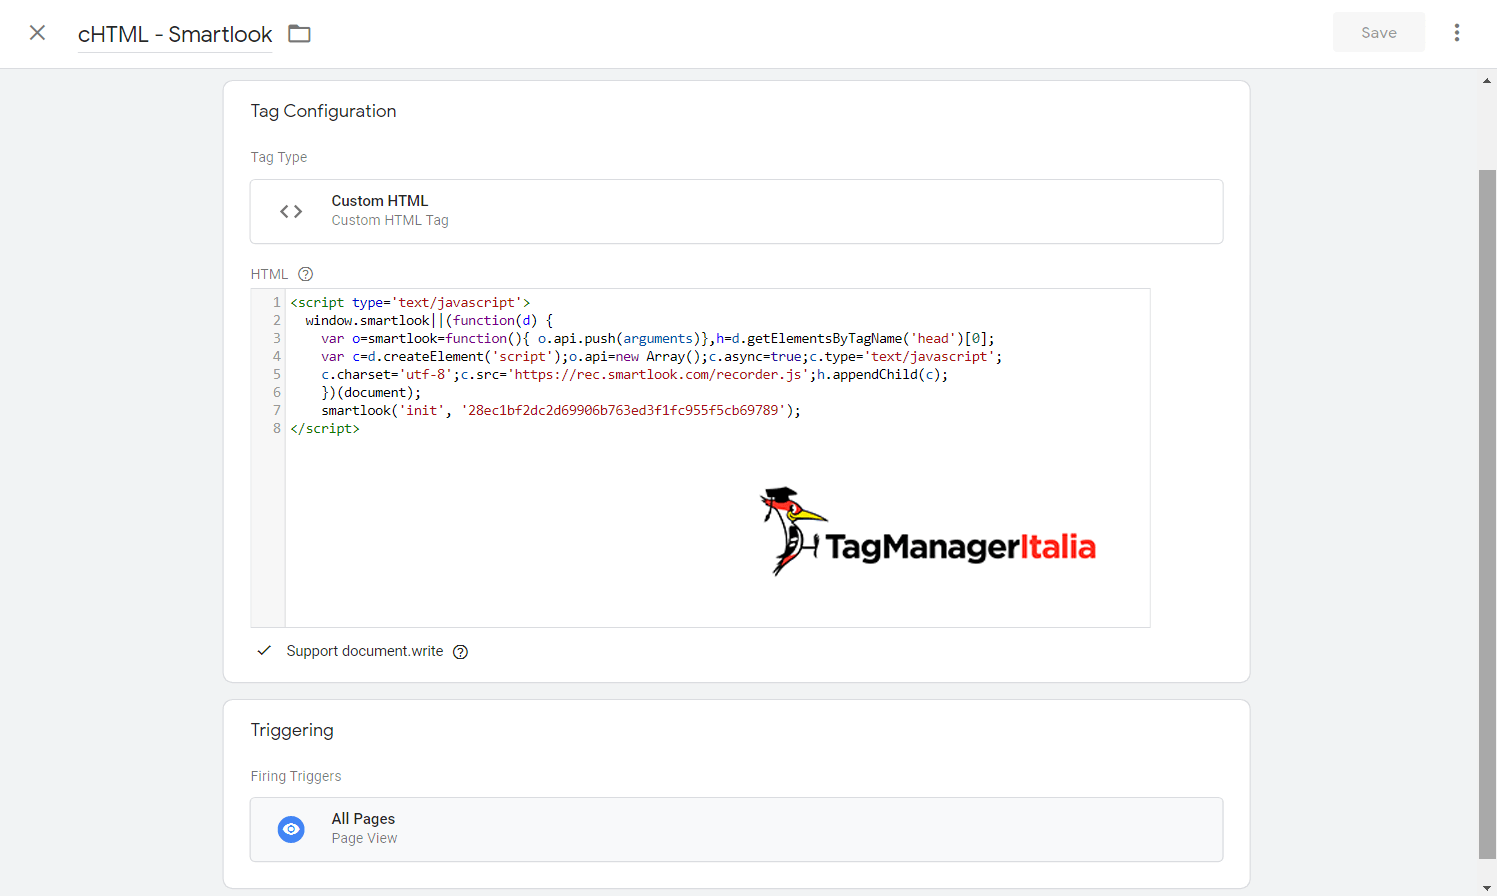The width and height of the screenshot is (1497, 896).
Task: Click line number 1 in editor gutter
Action: click(277, 303)
